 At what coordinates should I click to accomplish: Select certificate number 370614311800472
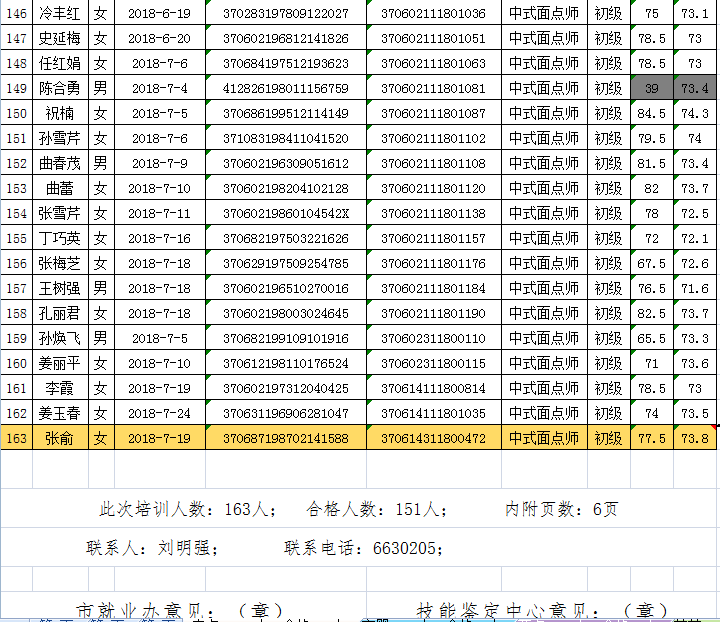coord(433,438)
